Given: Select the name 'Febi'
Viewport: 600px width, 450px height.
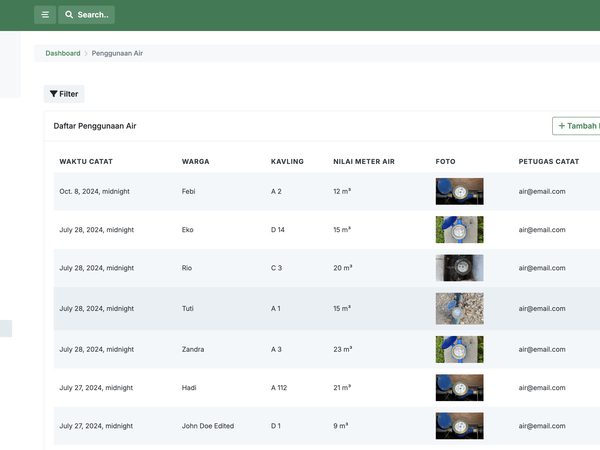Looking at the screenshot, I should pos(188,191).
